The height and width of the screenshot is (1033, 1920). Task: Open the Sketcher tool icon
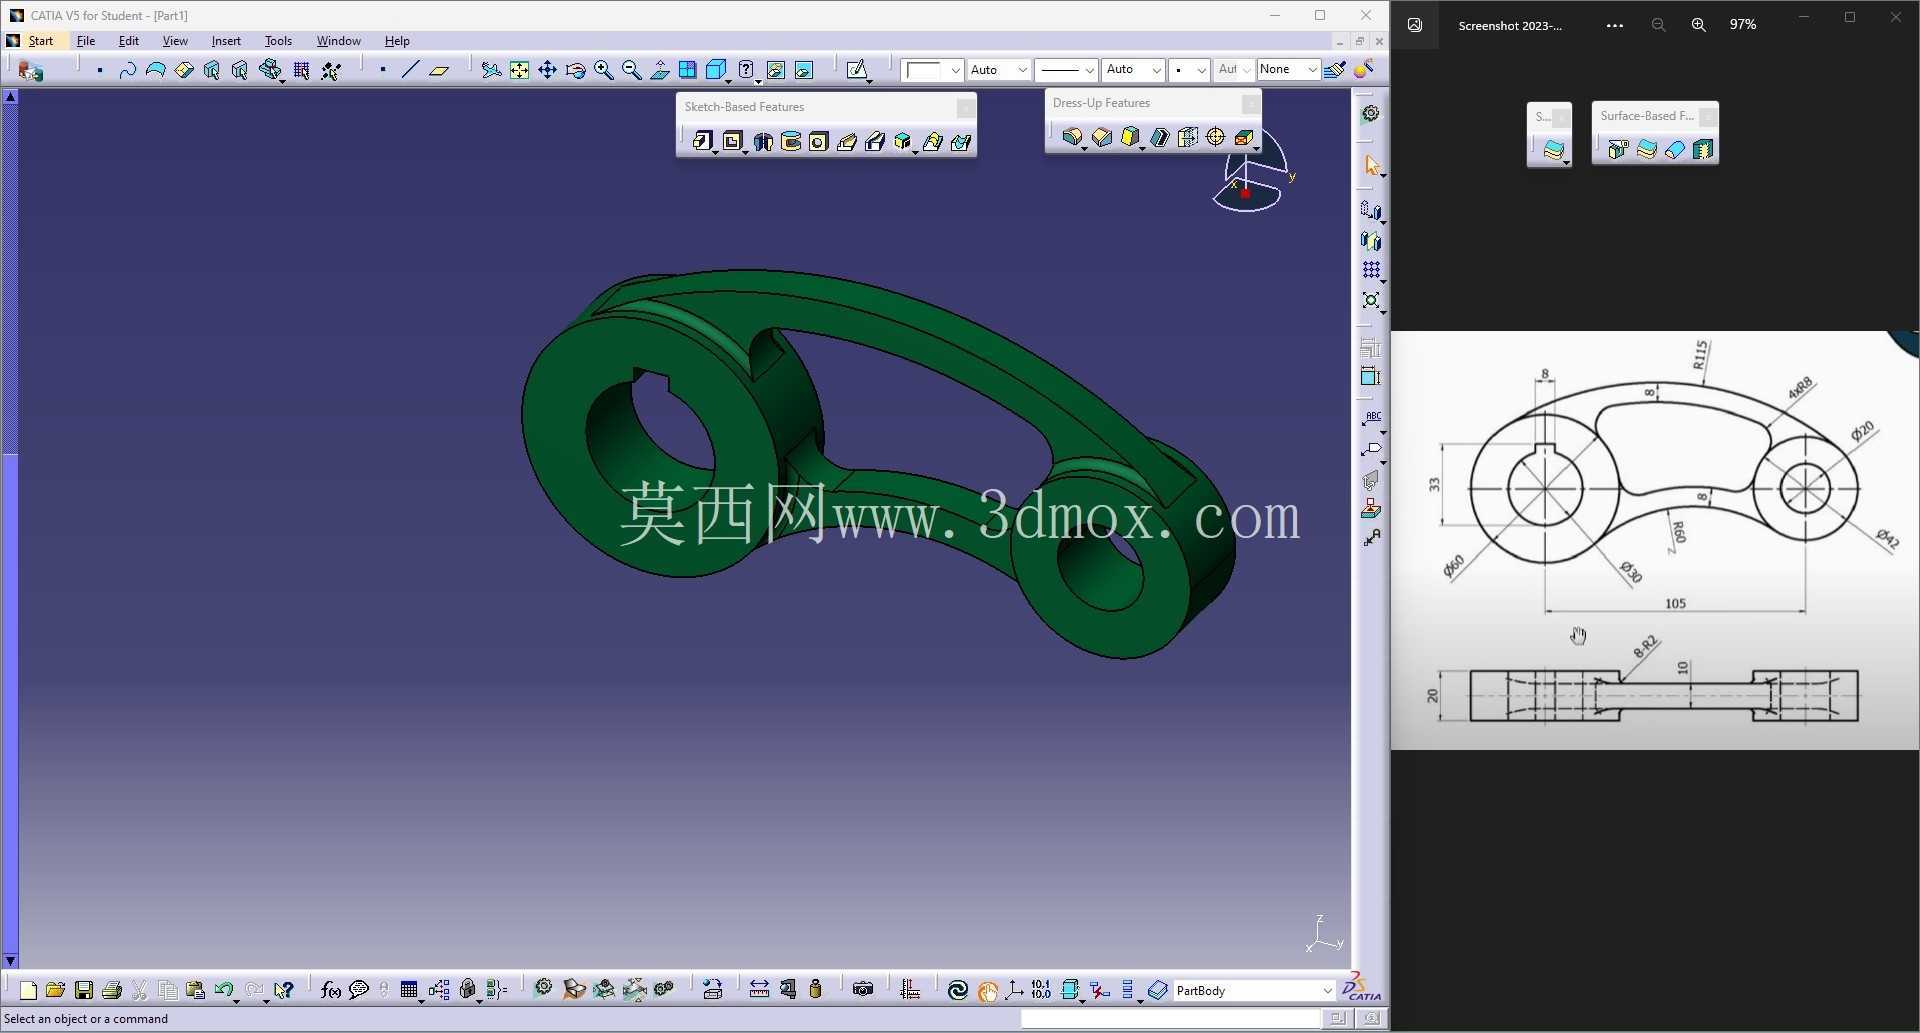tap(856, 70)
